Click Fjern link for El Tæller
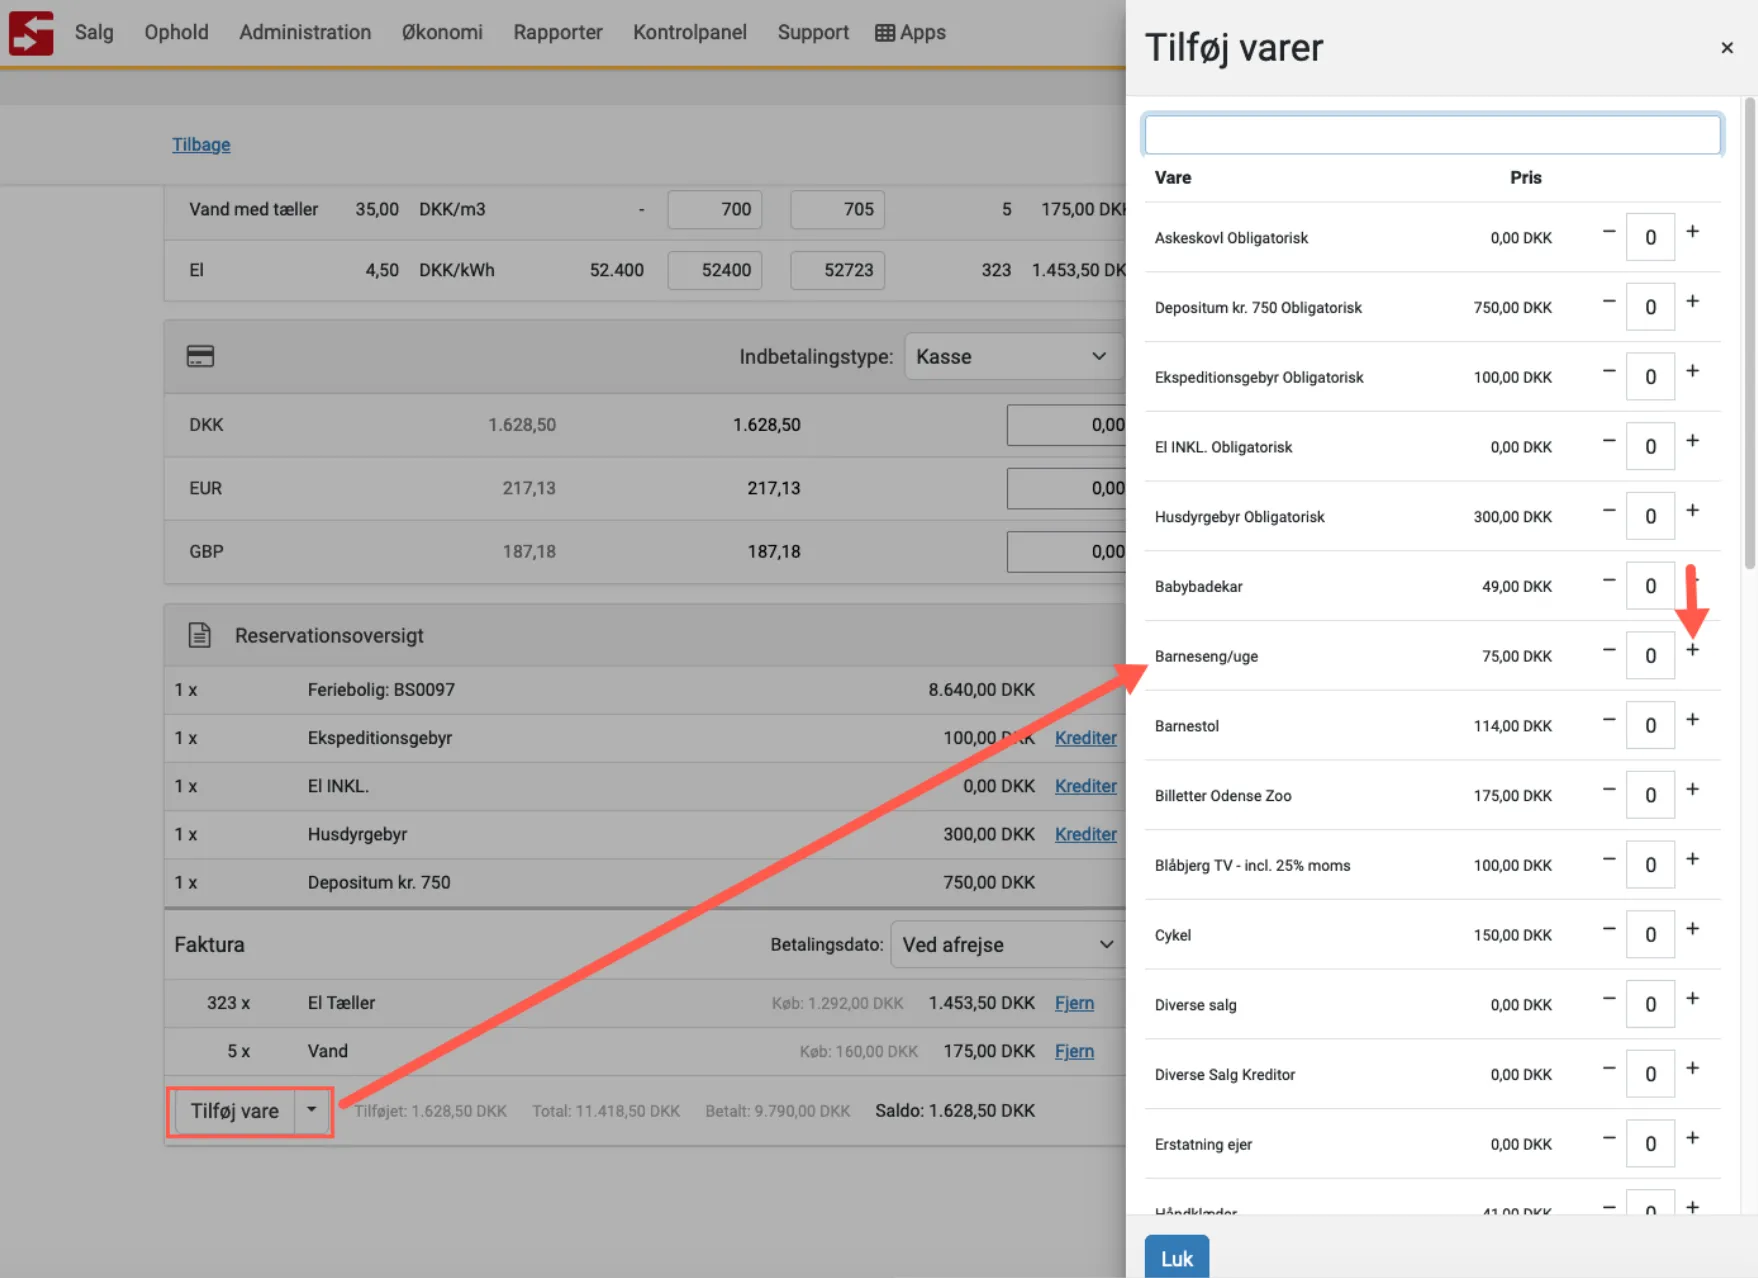The width and height of the screenshot is (1758, 1278). [1073, 1003]
